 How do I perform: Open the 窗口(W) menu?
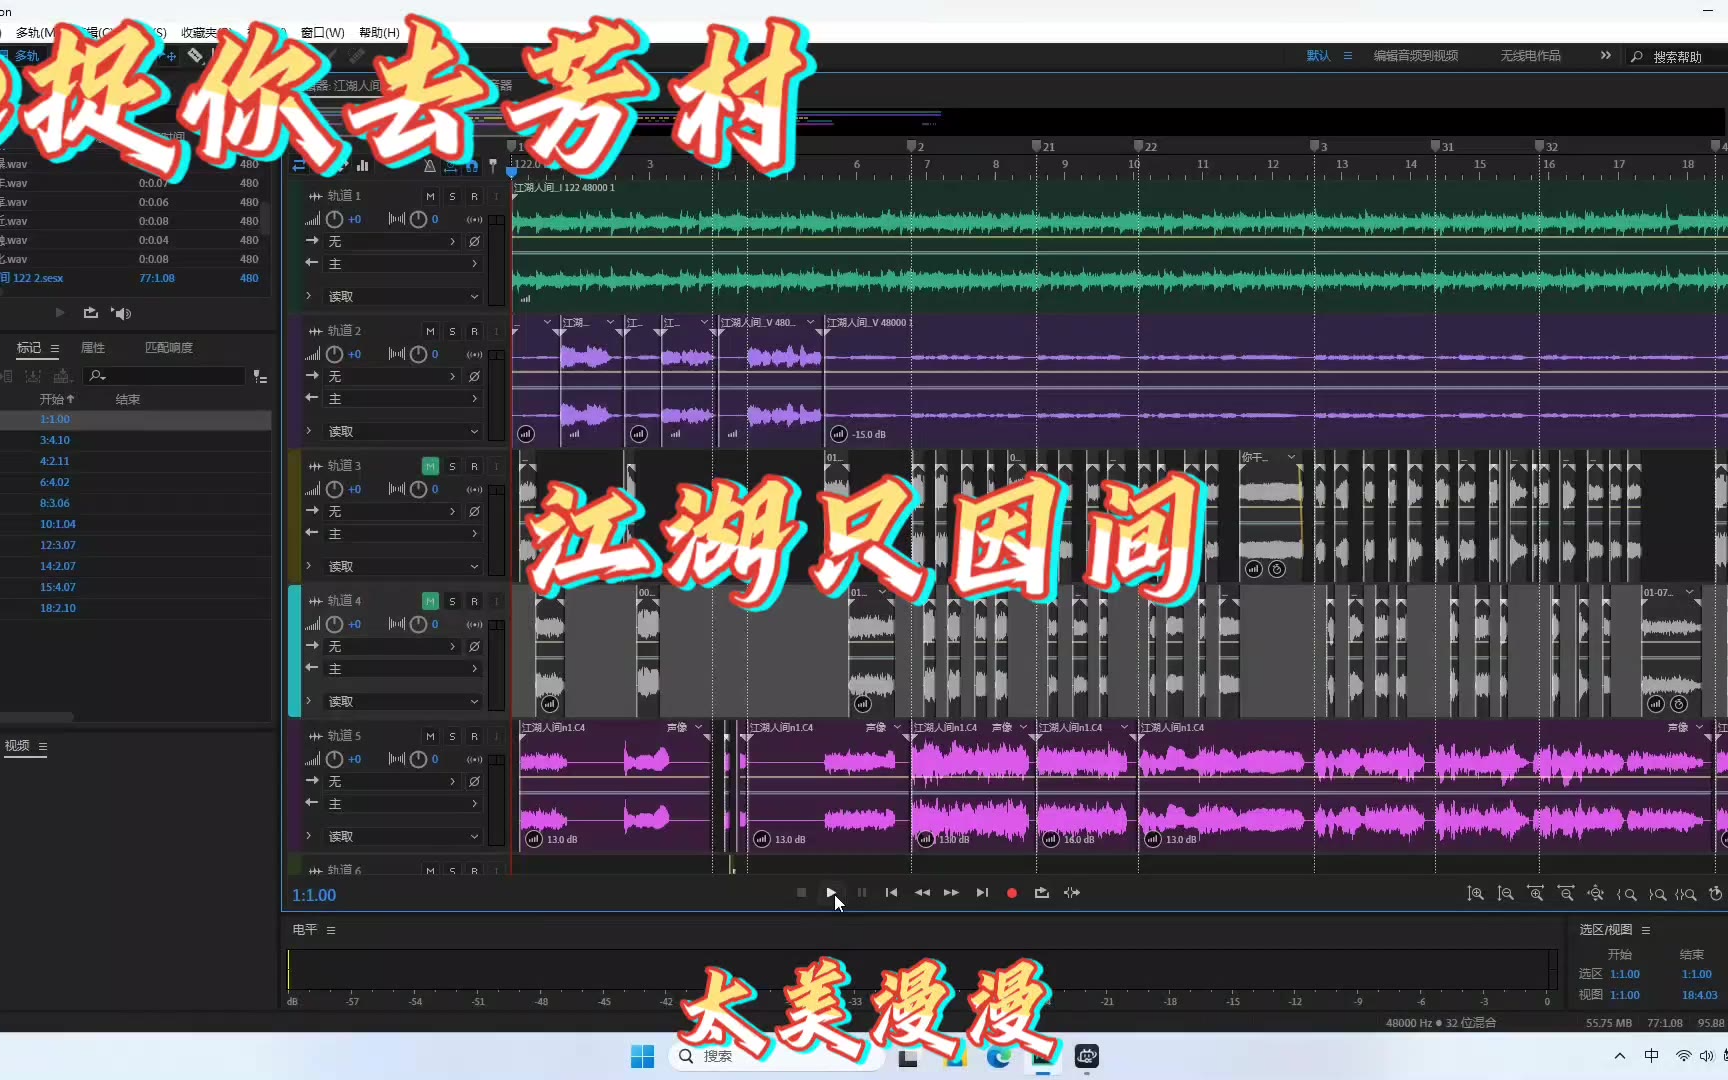pyautogui.click(x=322, y=33)
